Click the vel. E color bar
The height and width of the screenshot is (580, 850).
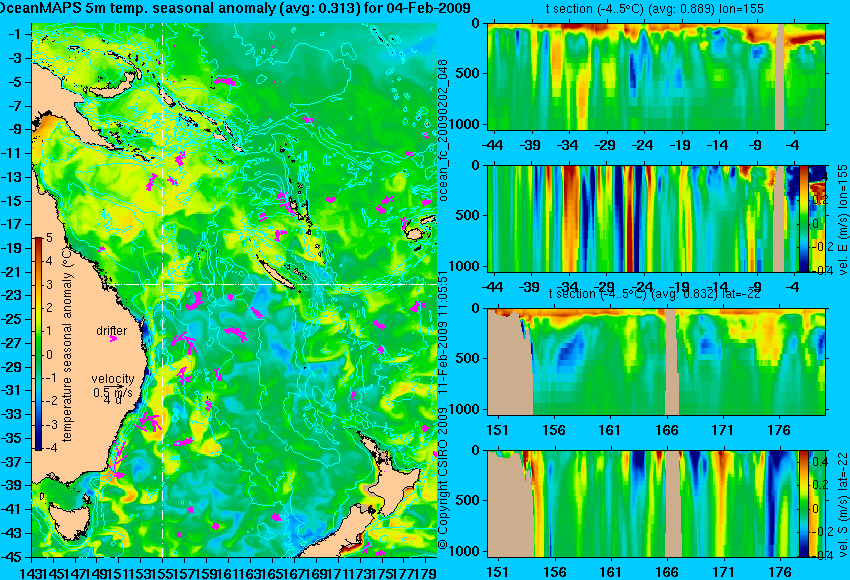tap(804, 218)
